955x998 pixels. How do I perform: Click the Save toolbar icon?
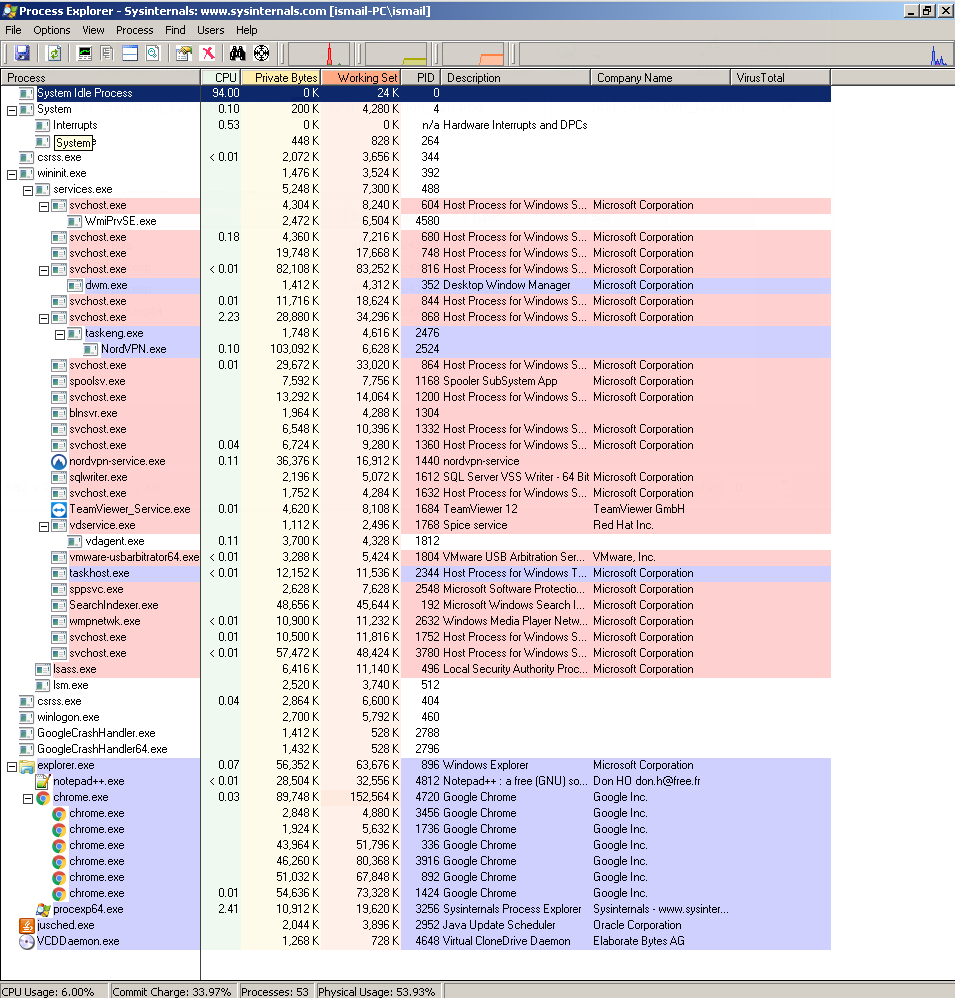22,53
